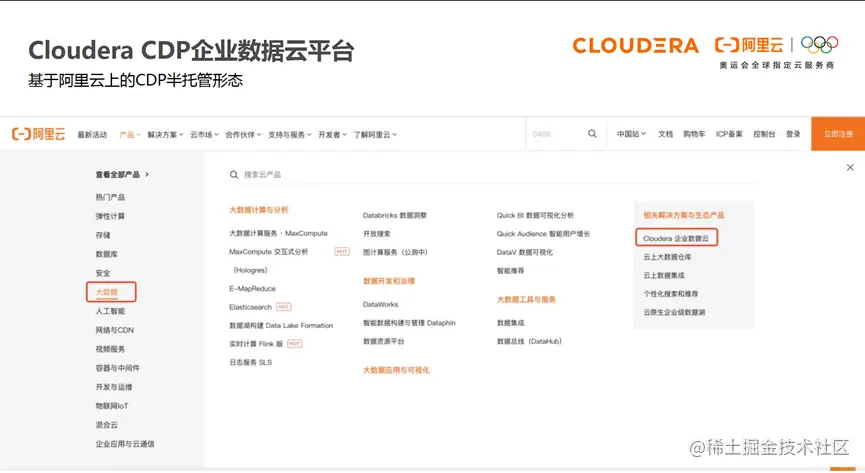Screen dimensions: 865x473
Task: Expand the 产品 menu
Action: [x=130, y=134]
